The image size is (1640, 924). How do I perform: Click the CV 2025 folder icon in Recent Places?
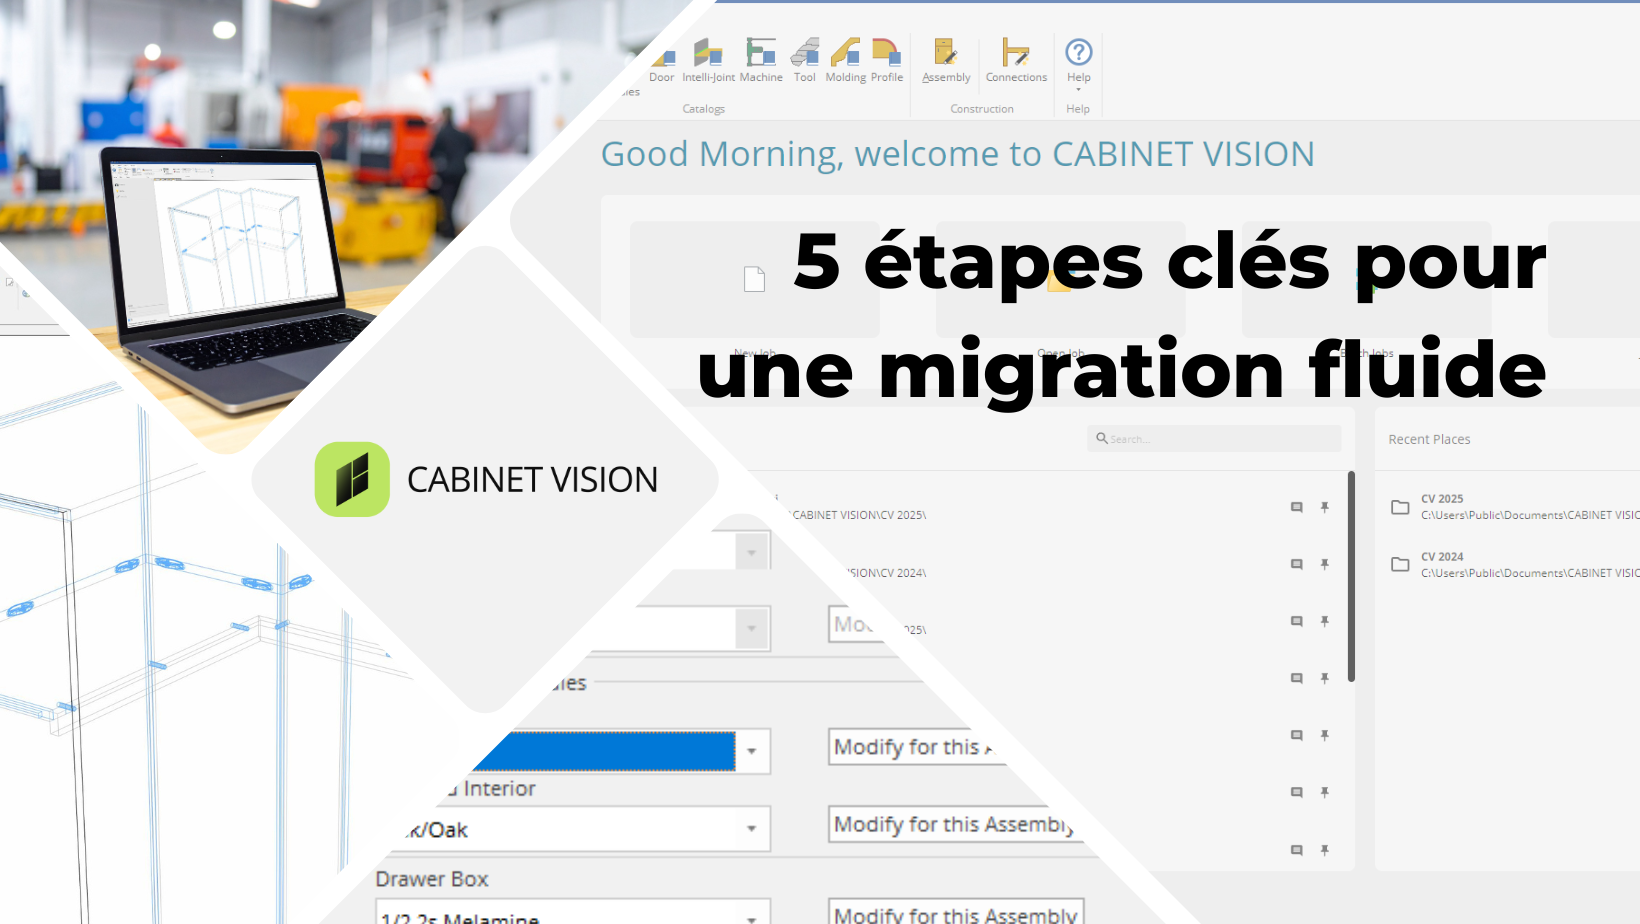[x=1401, y=507]
